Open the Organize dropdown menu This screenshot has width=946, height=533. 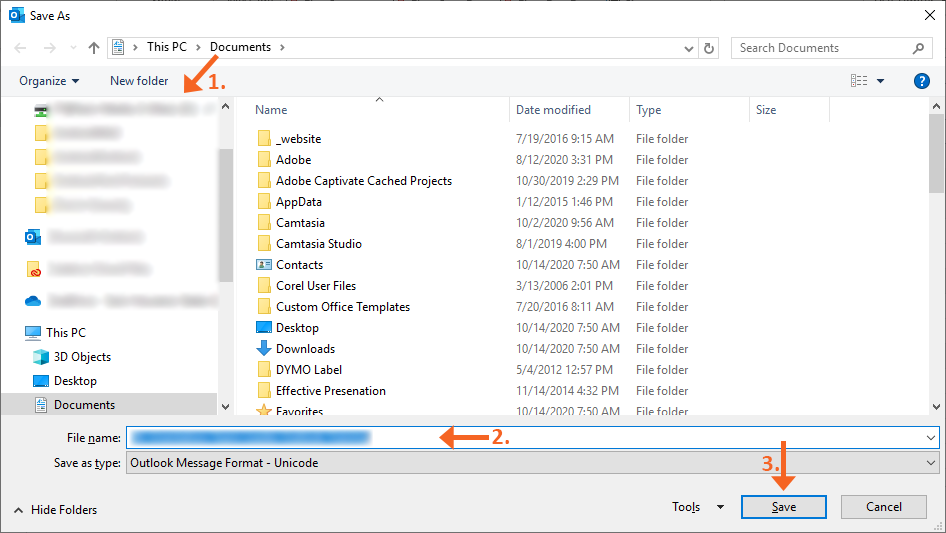tap(49, 81)
